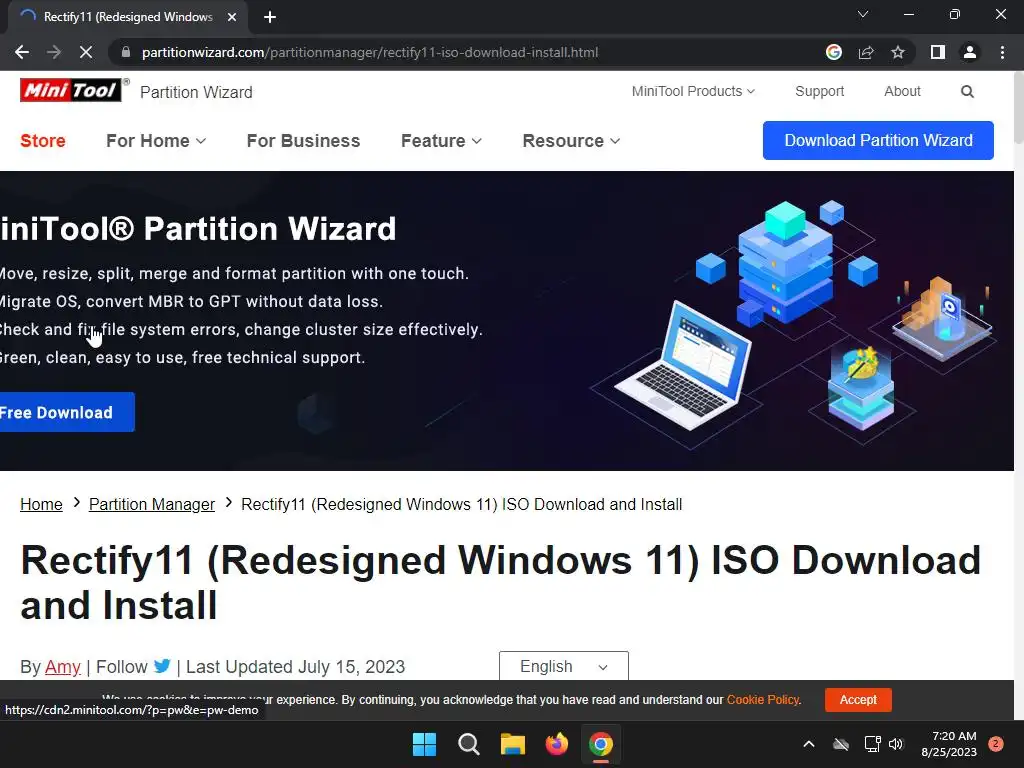Click the Chrome taskbar icon
The image size is (1024, 768).
click(601, 744)
